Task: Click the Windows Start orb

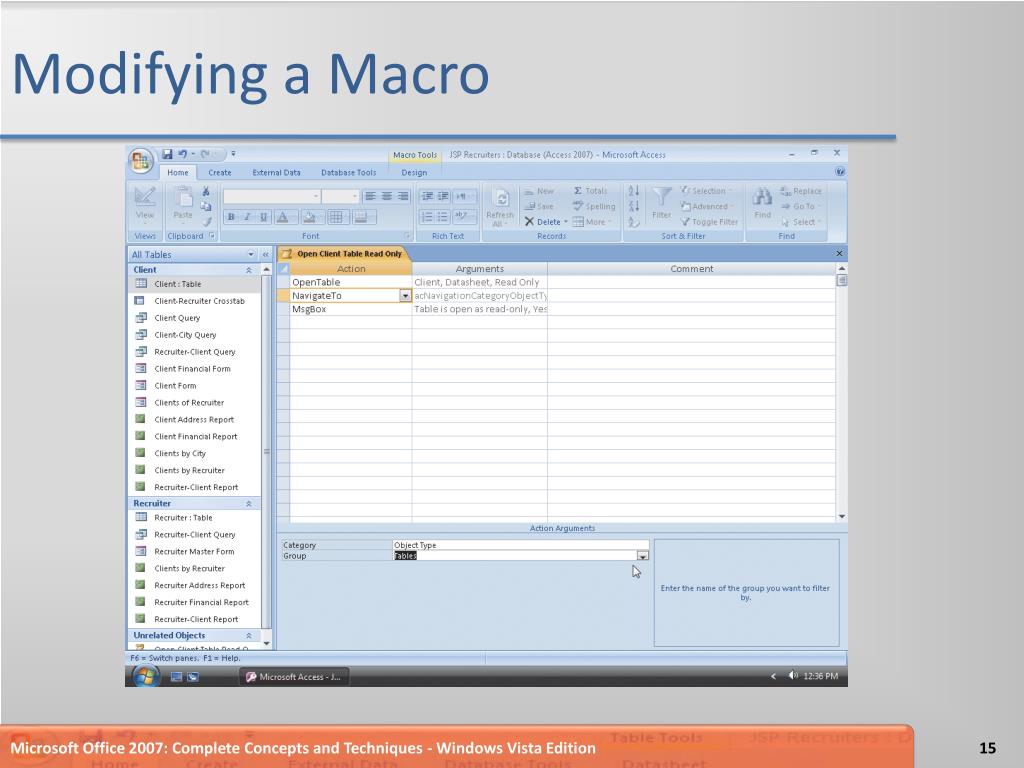Action: [x=146, y=676]
